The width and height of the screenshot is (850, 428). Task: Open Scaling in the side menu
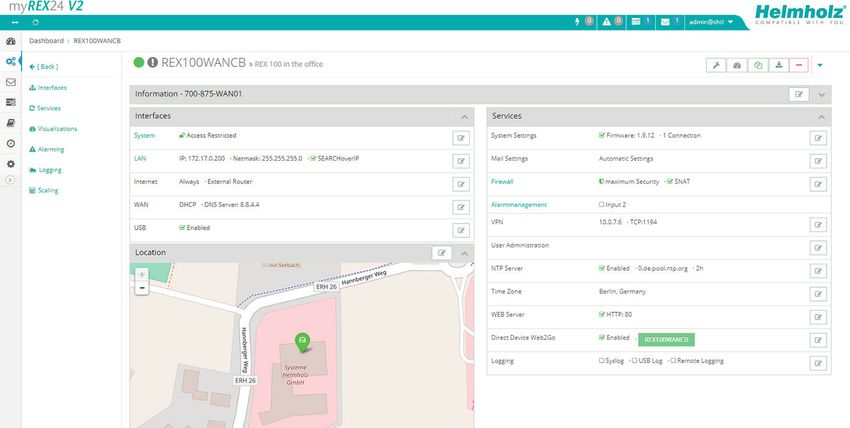44,190
